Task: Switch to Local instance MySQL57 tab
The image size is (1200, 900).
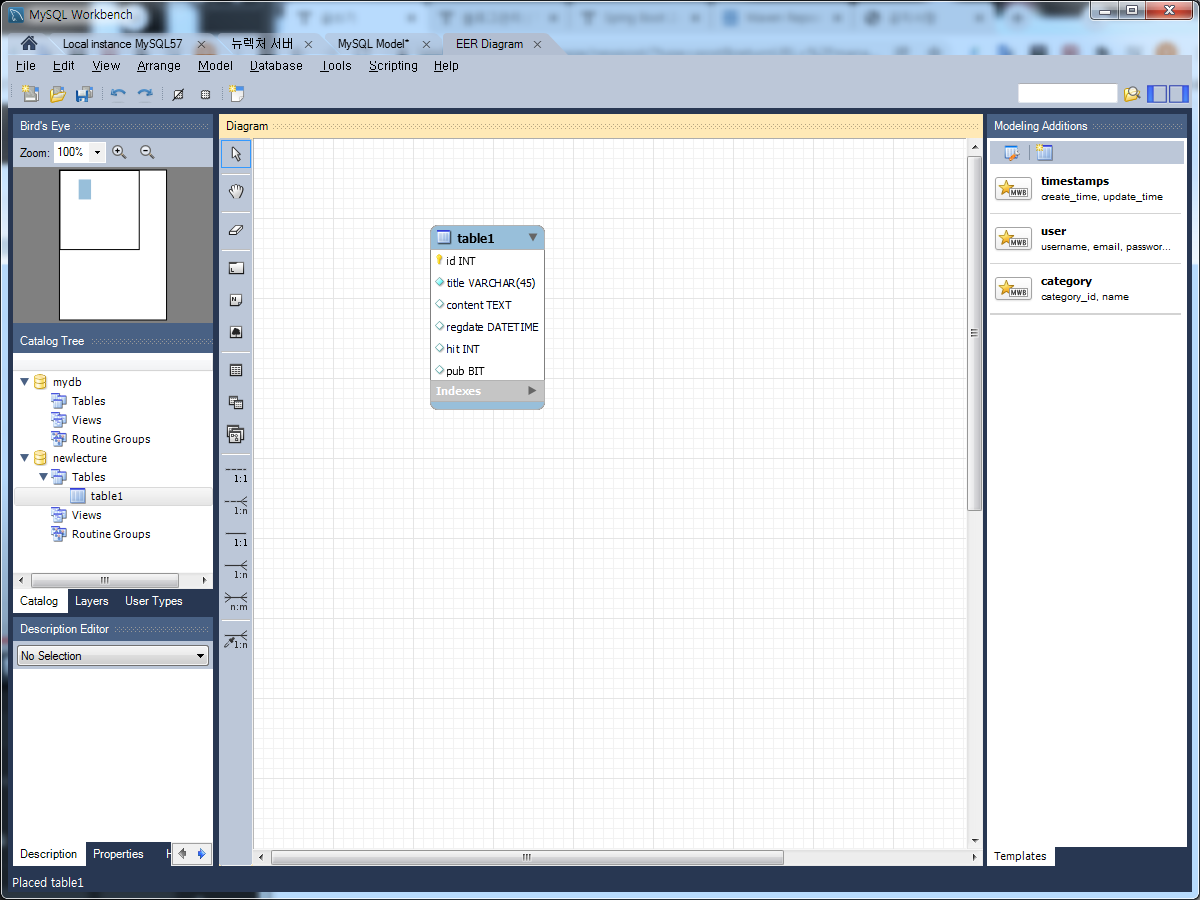Action: 122,44
